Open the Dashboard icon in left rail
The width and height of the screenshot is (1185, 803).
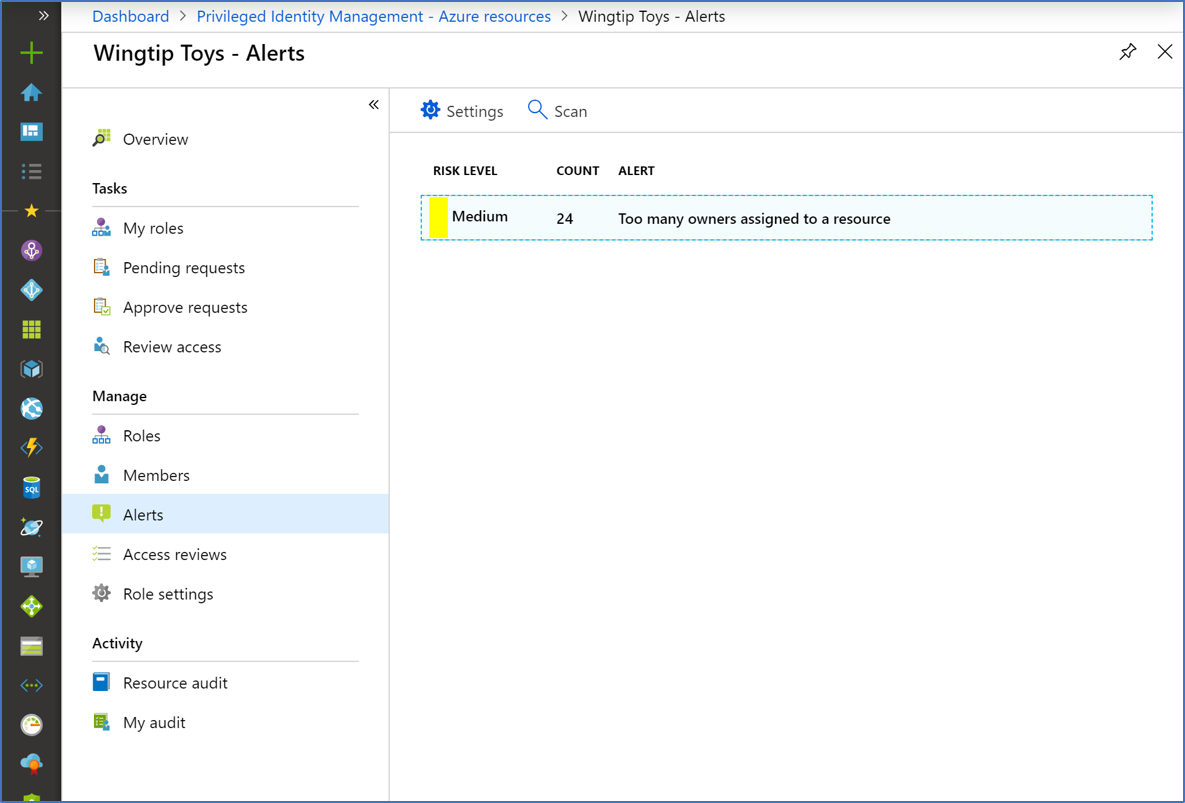[x=31, y=132]
